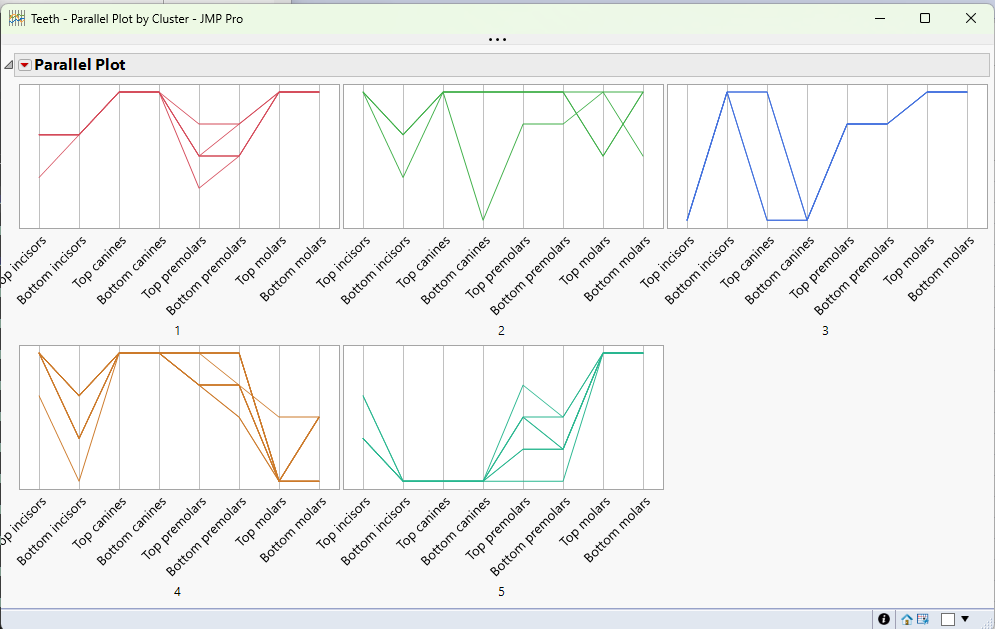
Task: Click Top canines axis label in cluster 2
Action: 423,262
